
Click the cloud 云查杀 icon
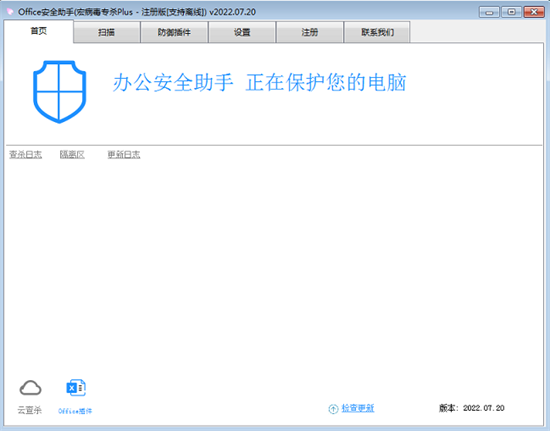pyautogui.click(x=30, y=388)
